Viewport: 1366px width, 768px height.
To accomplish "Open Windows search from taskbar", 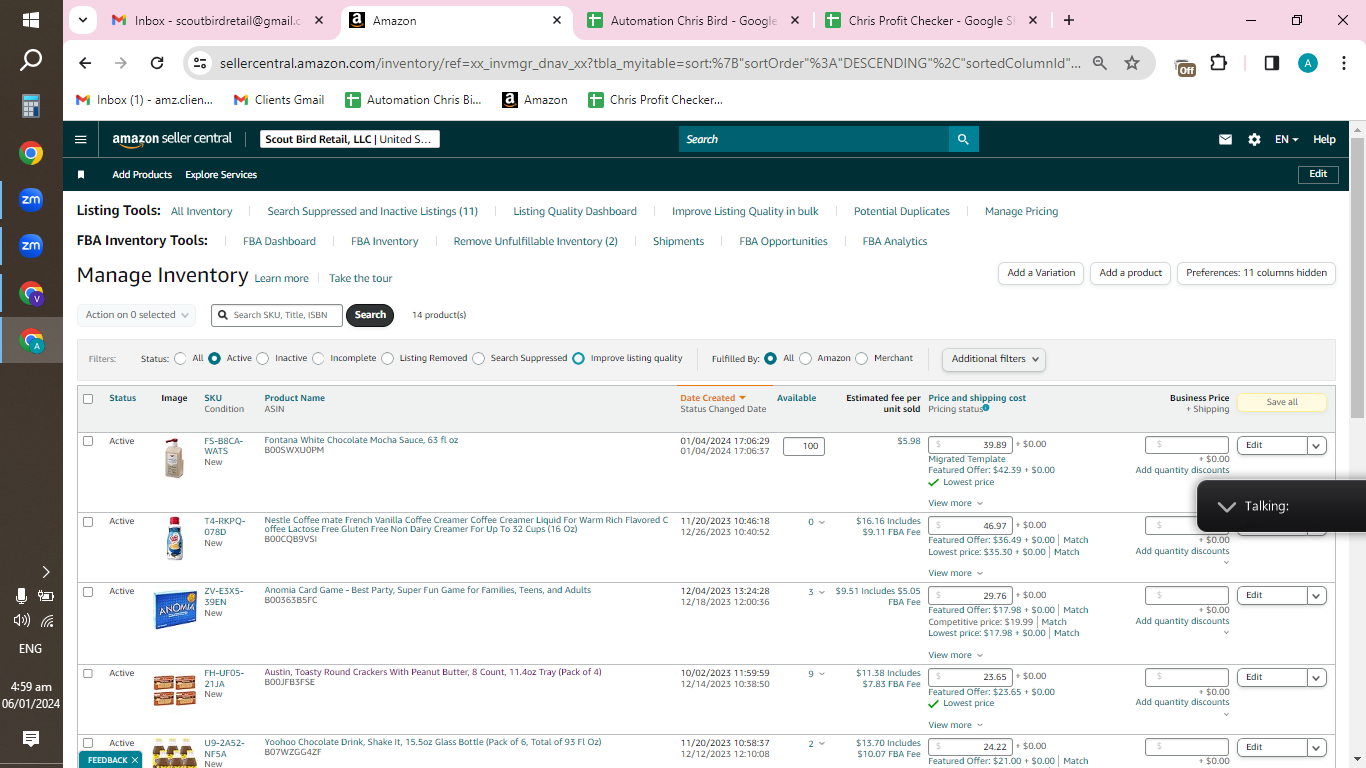I will coord(31,61).
